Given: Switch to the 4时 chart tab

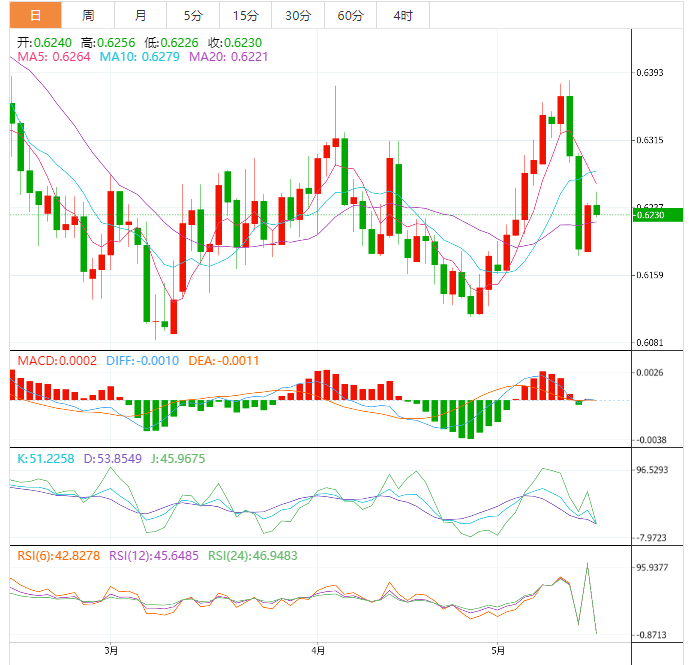Looking at the screenshot, I should click(403, 15).
